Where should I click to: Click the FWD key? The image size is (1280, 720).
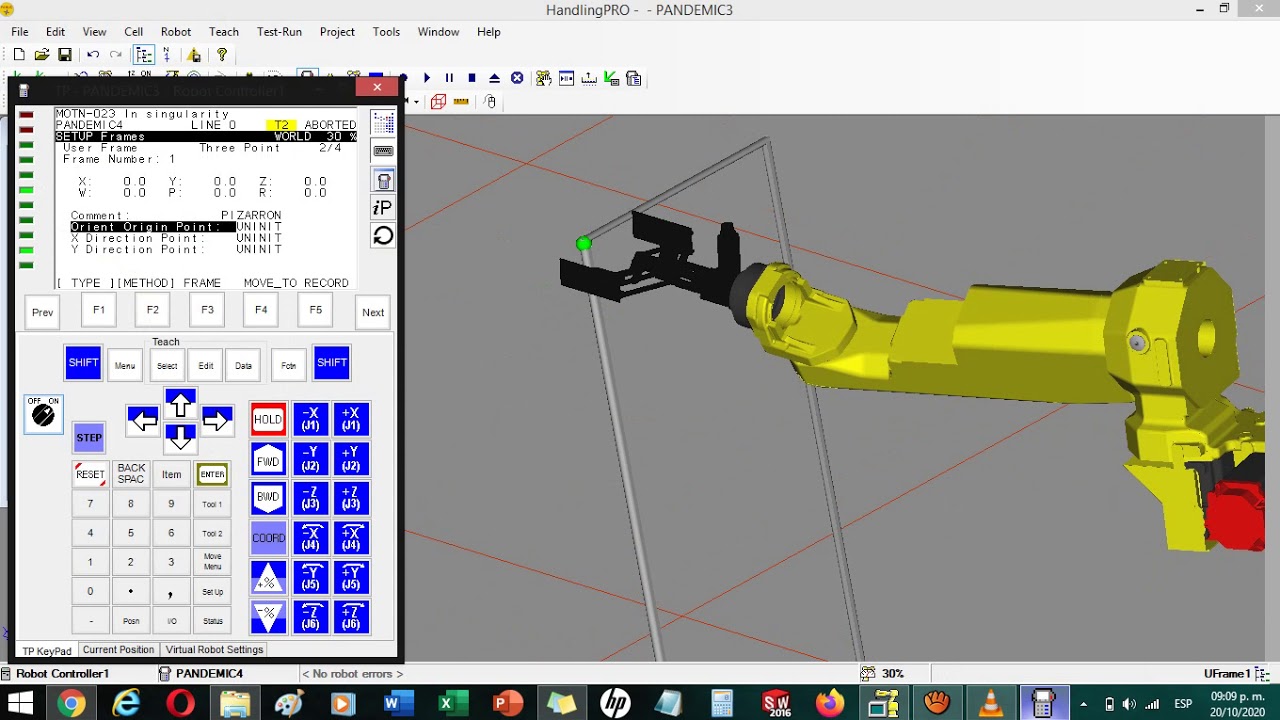coord(268,460)
